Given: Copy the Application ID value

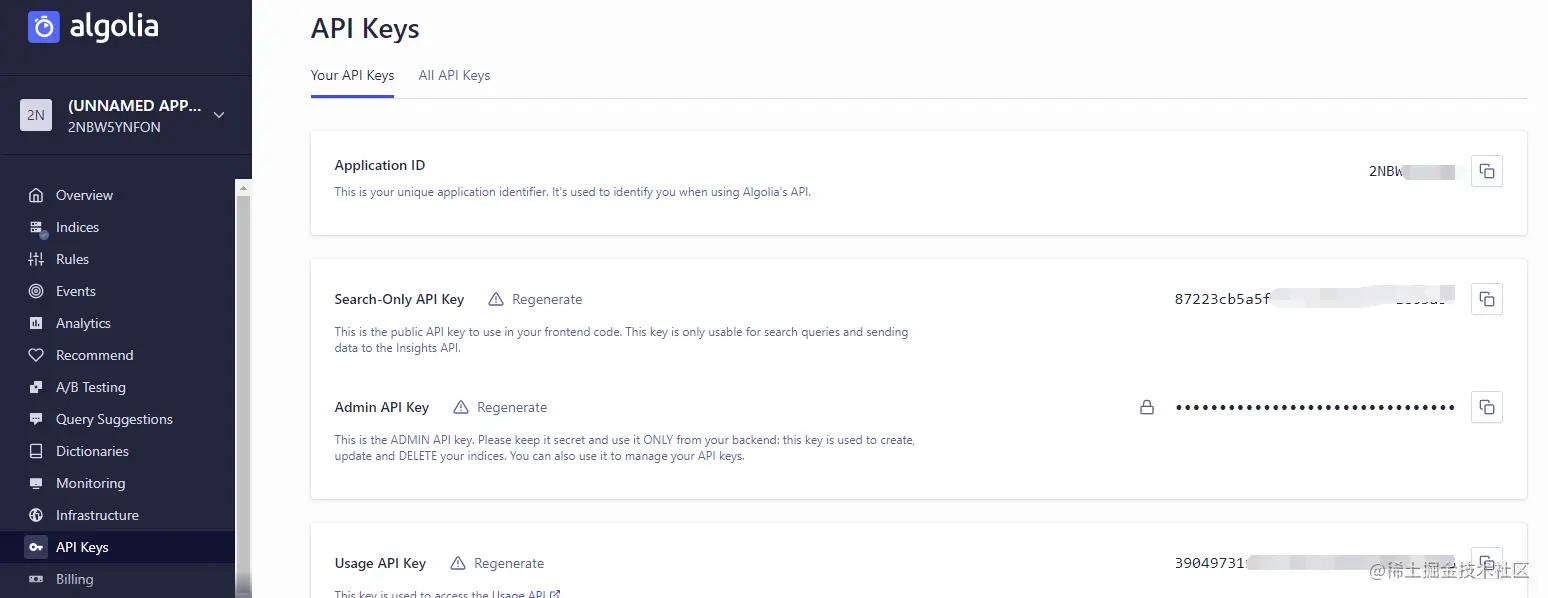Looking at the screenshot, I should 1487,171.
